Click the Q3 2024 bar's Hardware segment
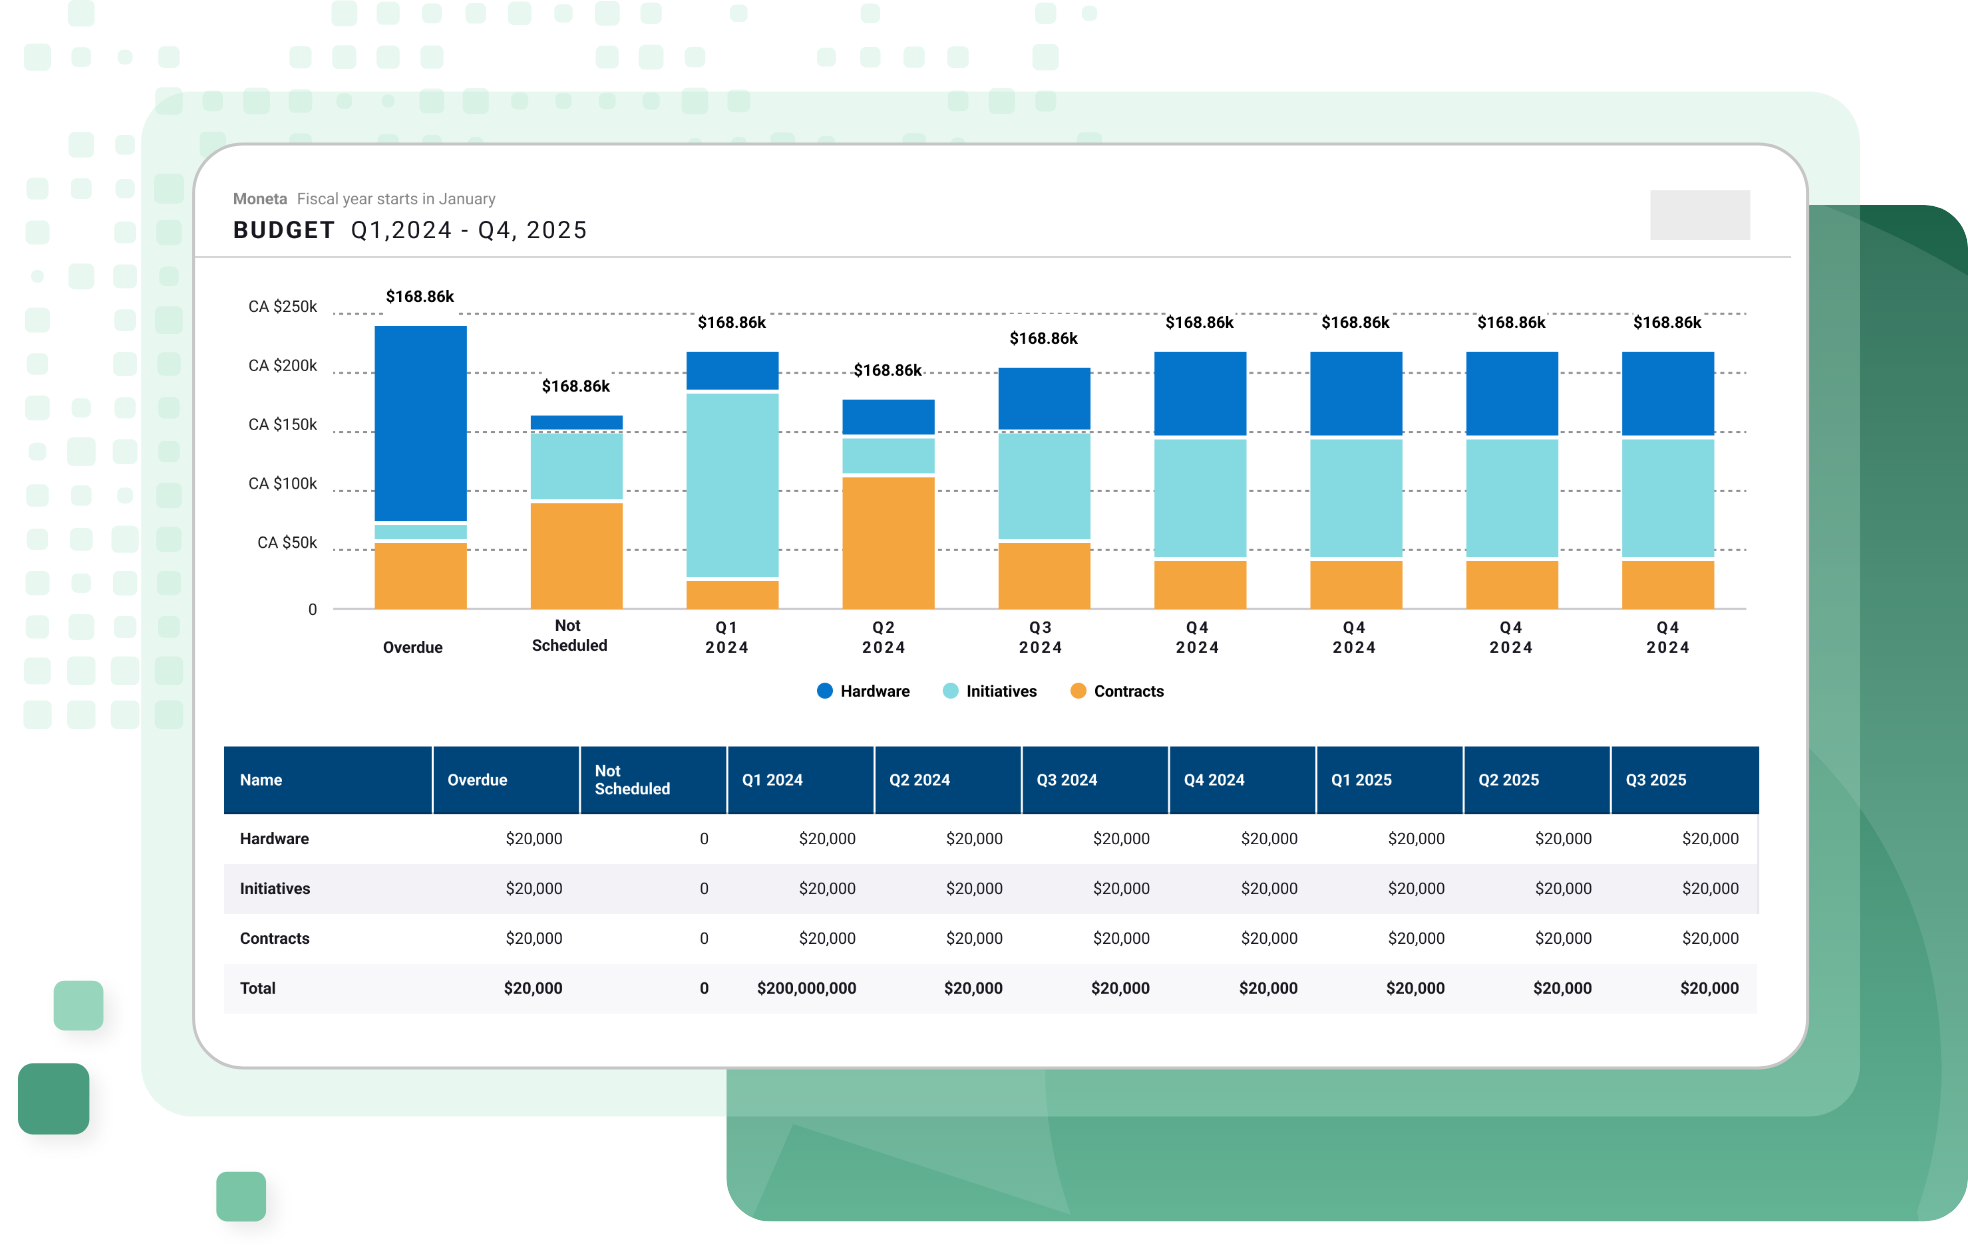The height and width of the screenshot is (1258, 1968). pyautogui.click(x=1045, y=398)
